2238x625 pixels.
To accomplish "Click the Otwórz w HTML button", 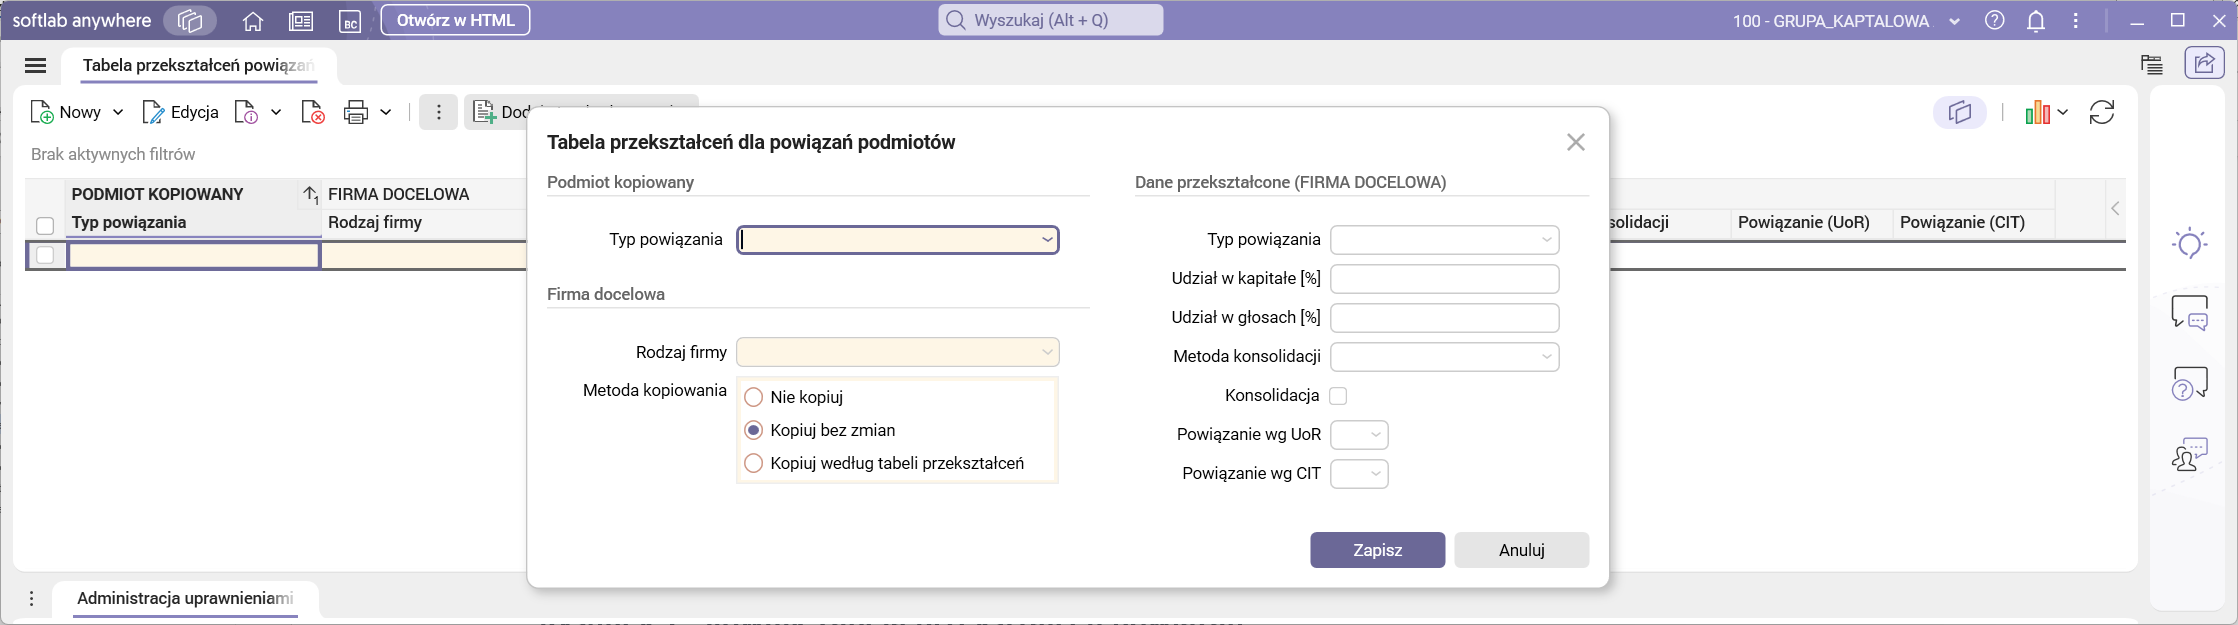I will [455, 20].
